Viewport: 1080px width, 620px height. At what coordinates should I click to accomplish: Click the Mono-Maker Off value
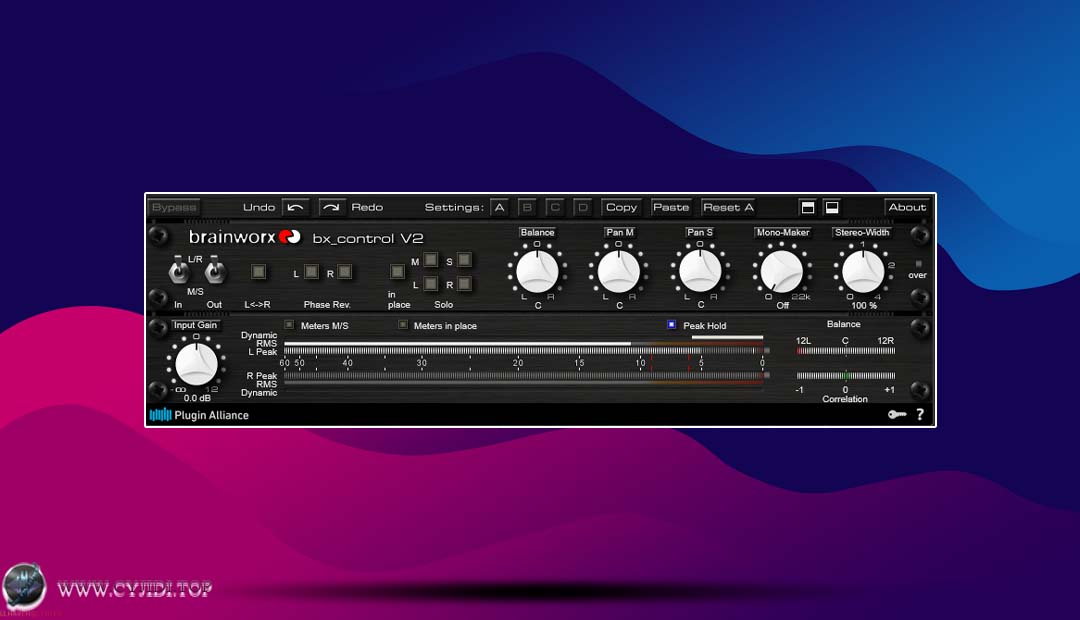point(782,305)
